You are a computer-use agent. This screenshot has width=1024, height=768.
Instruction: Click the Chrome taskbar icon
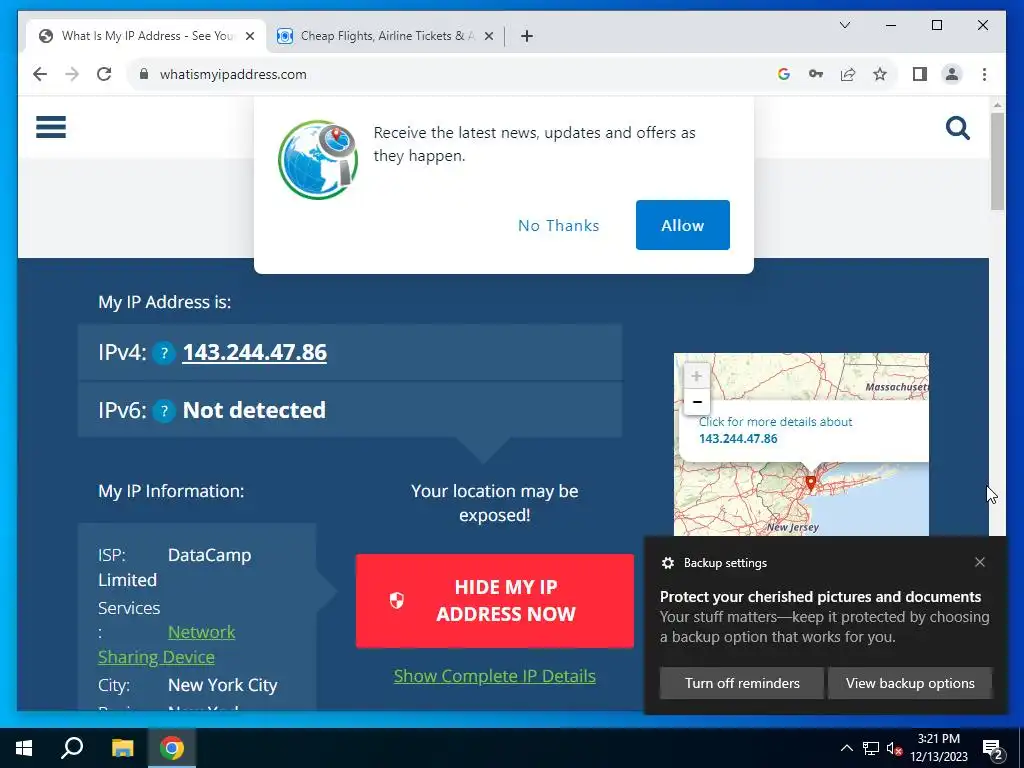coord(172,748)
